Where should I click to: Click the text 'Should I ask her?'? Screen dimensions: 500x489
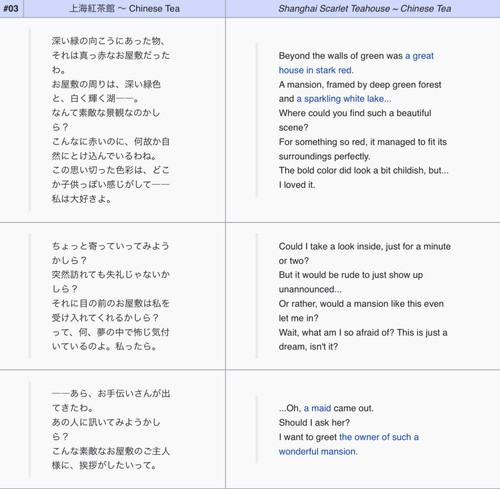(x=314, y=423)
